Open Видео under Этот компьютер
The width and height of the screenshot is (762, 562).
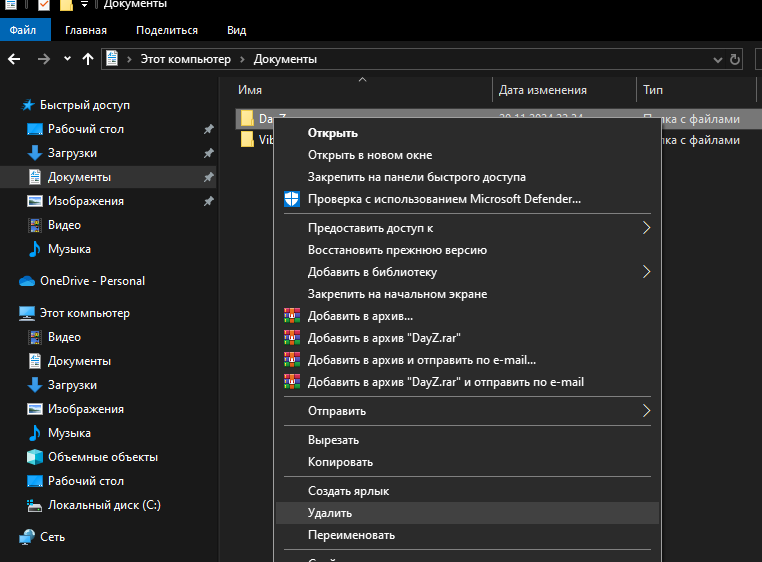64,337
